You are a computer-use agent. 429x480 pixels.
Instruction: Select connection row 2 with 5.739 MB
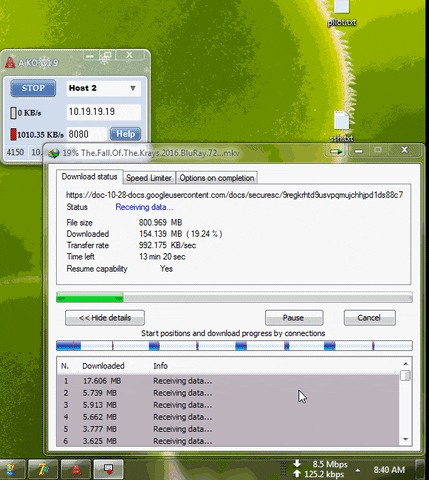(228, 393)
